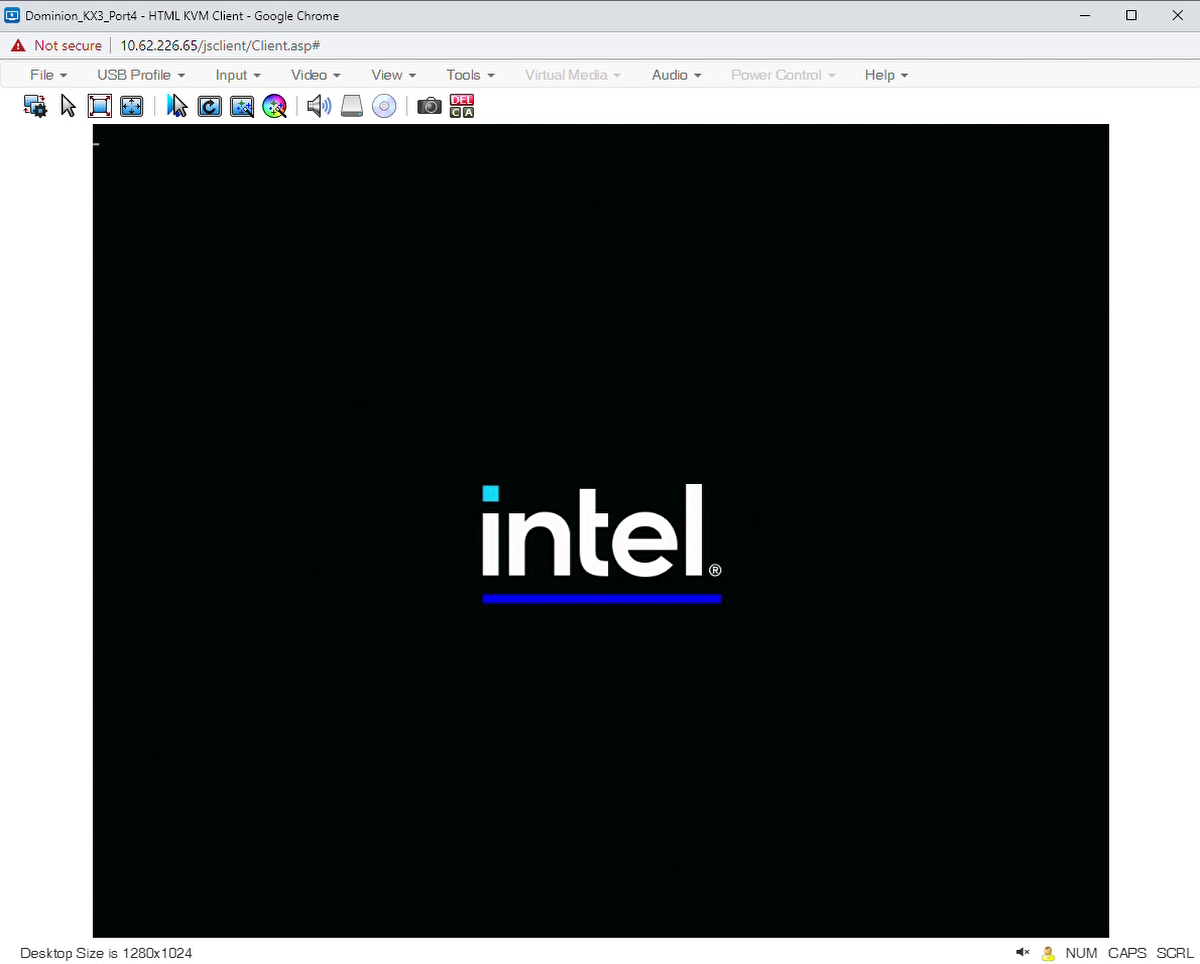1200x964 pixels.
Task: Click the Audio speaker toolbar icon
Action: (319, 106)
